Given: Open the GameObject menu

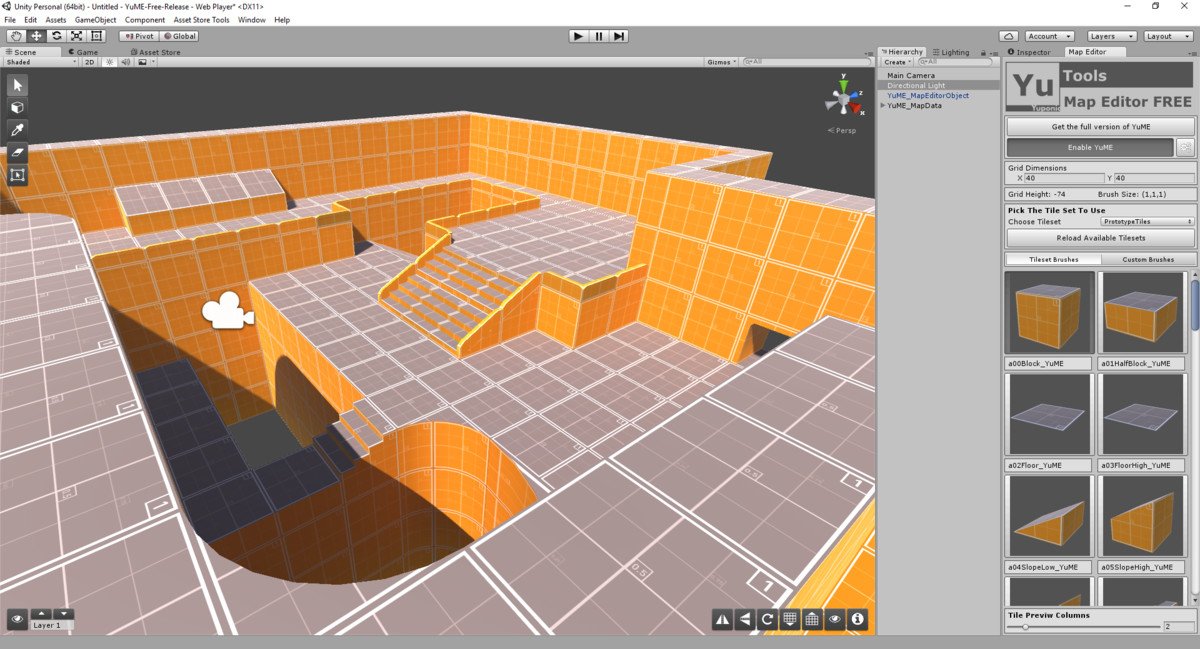Looking at the screenshot, I should (x=95, y=20).
